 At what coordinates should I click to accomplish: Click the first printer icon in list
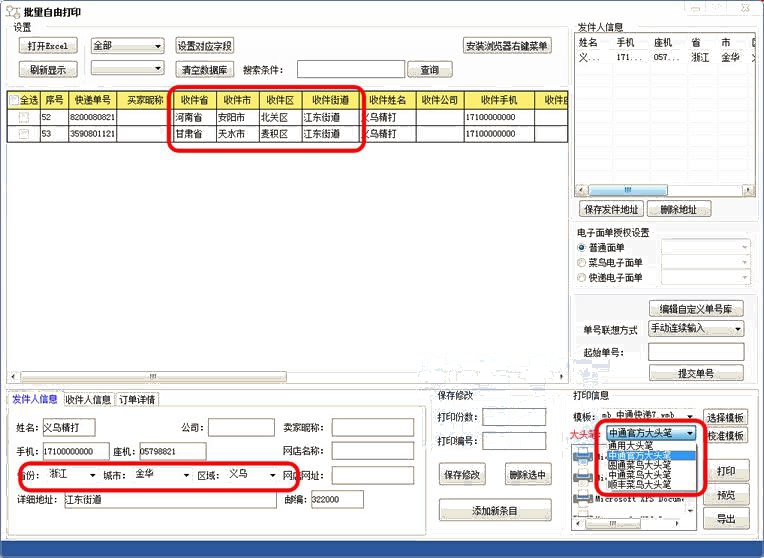[x=587, y=455]
